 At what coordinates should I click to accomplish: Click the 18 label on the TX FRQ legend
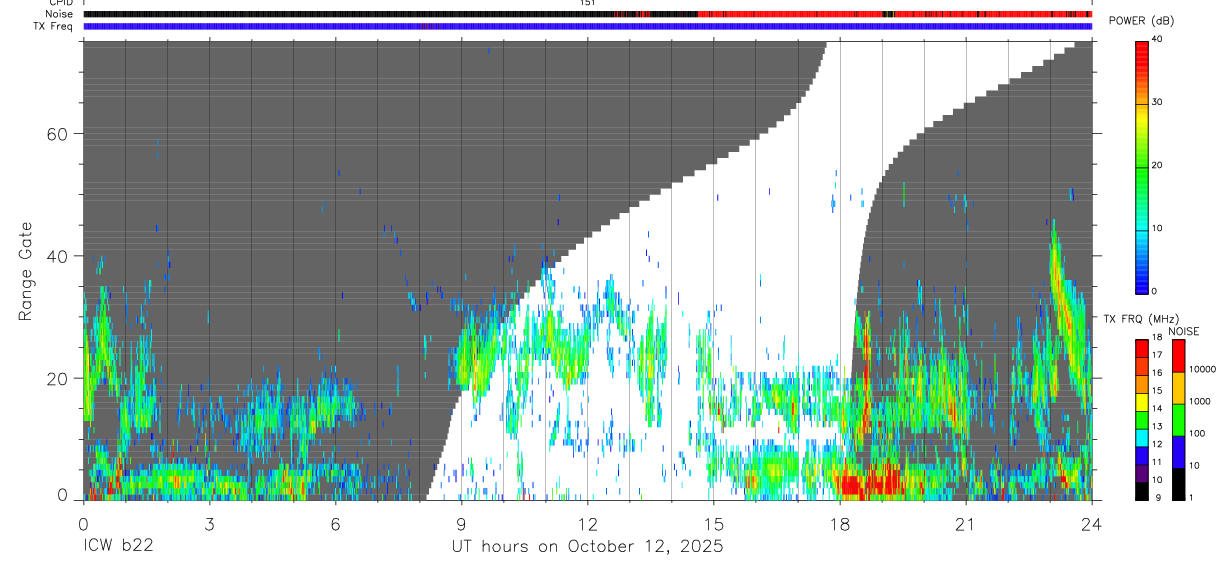pos(1156,339)
